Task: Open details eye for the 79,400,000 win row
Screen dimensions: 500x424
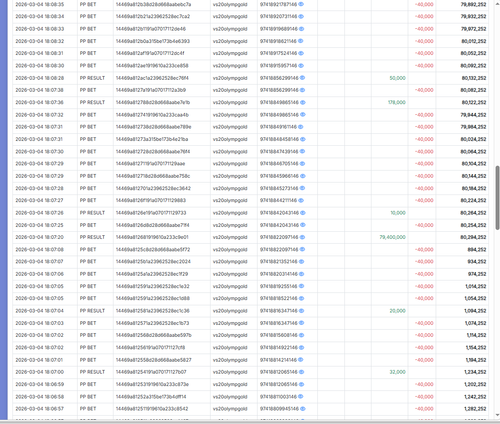Action: 302,237
